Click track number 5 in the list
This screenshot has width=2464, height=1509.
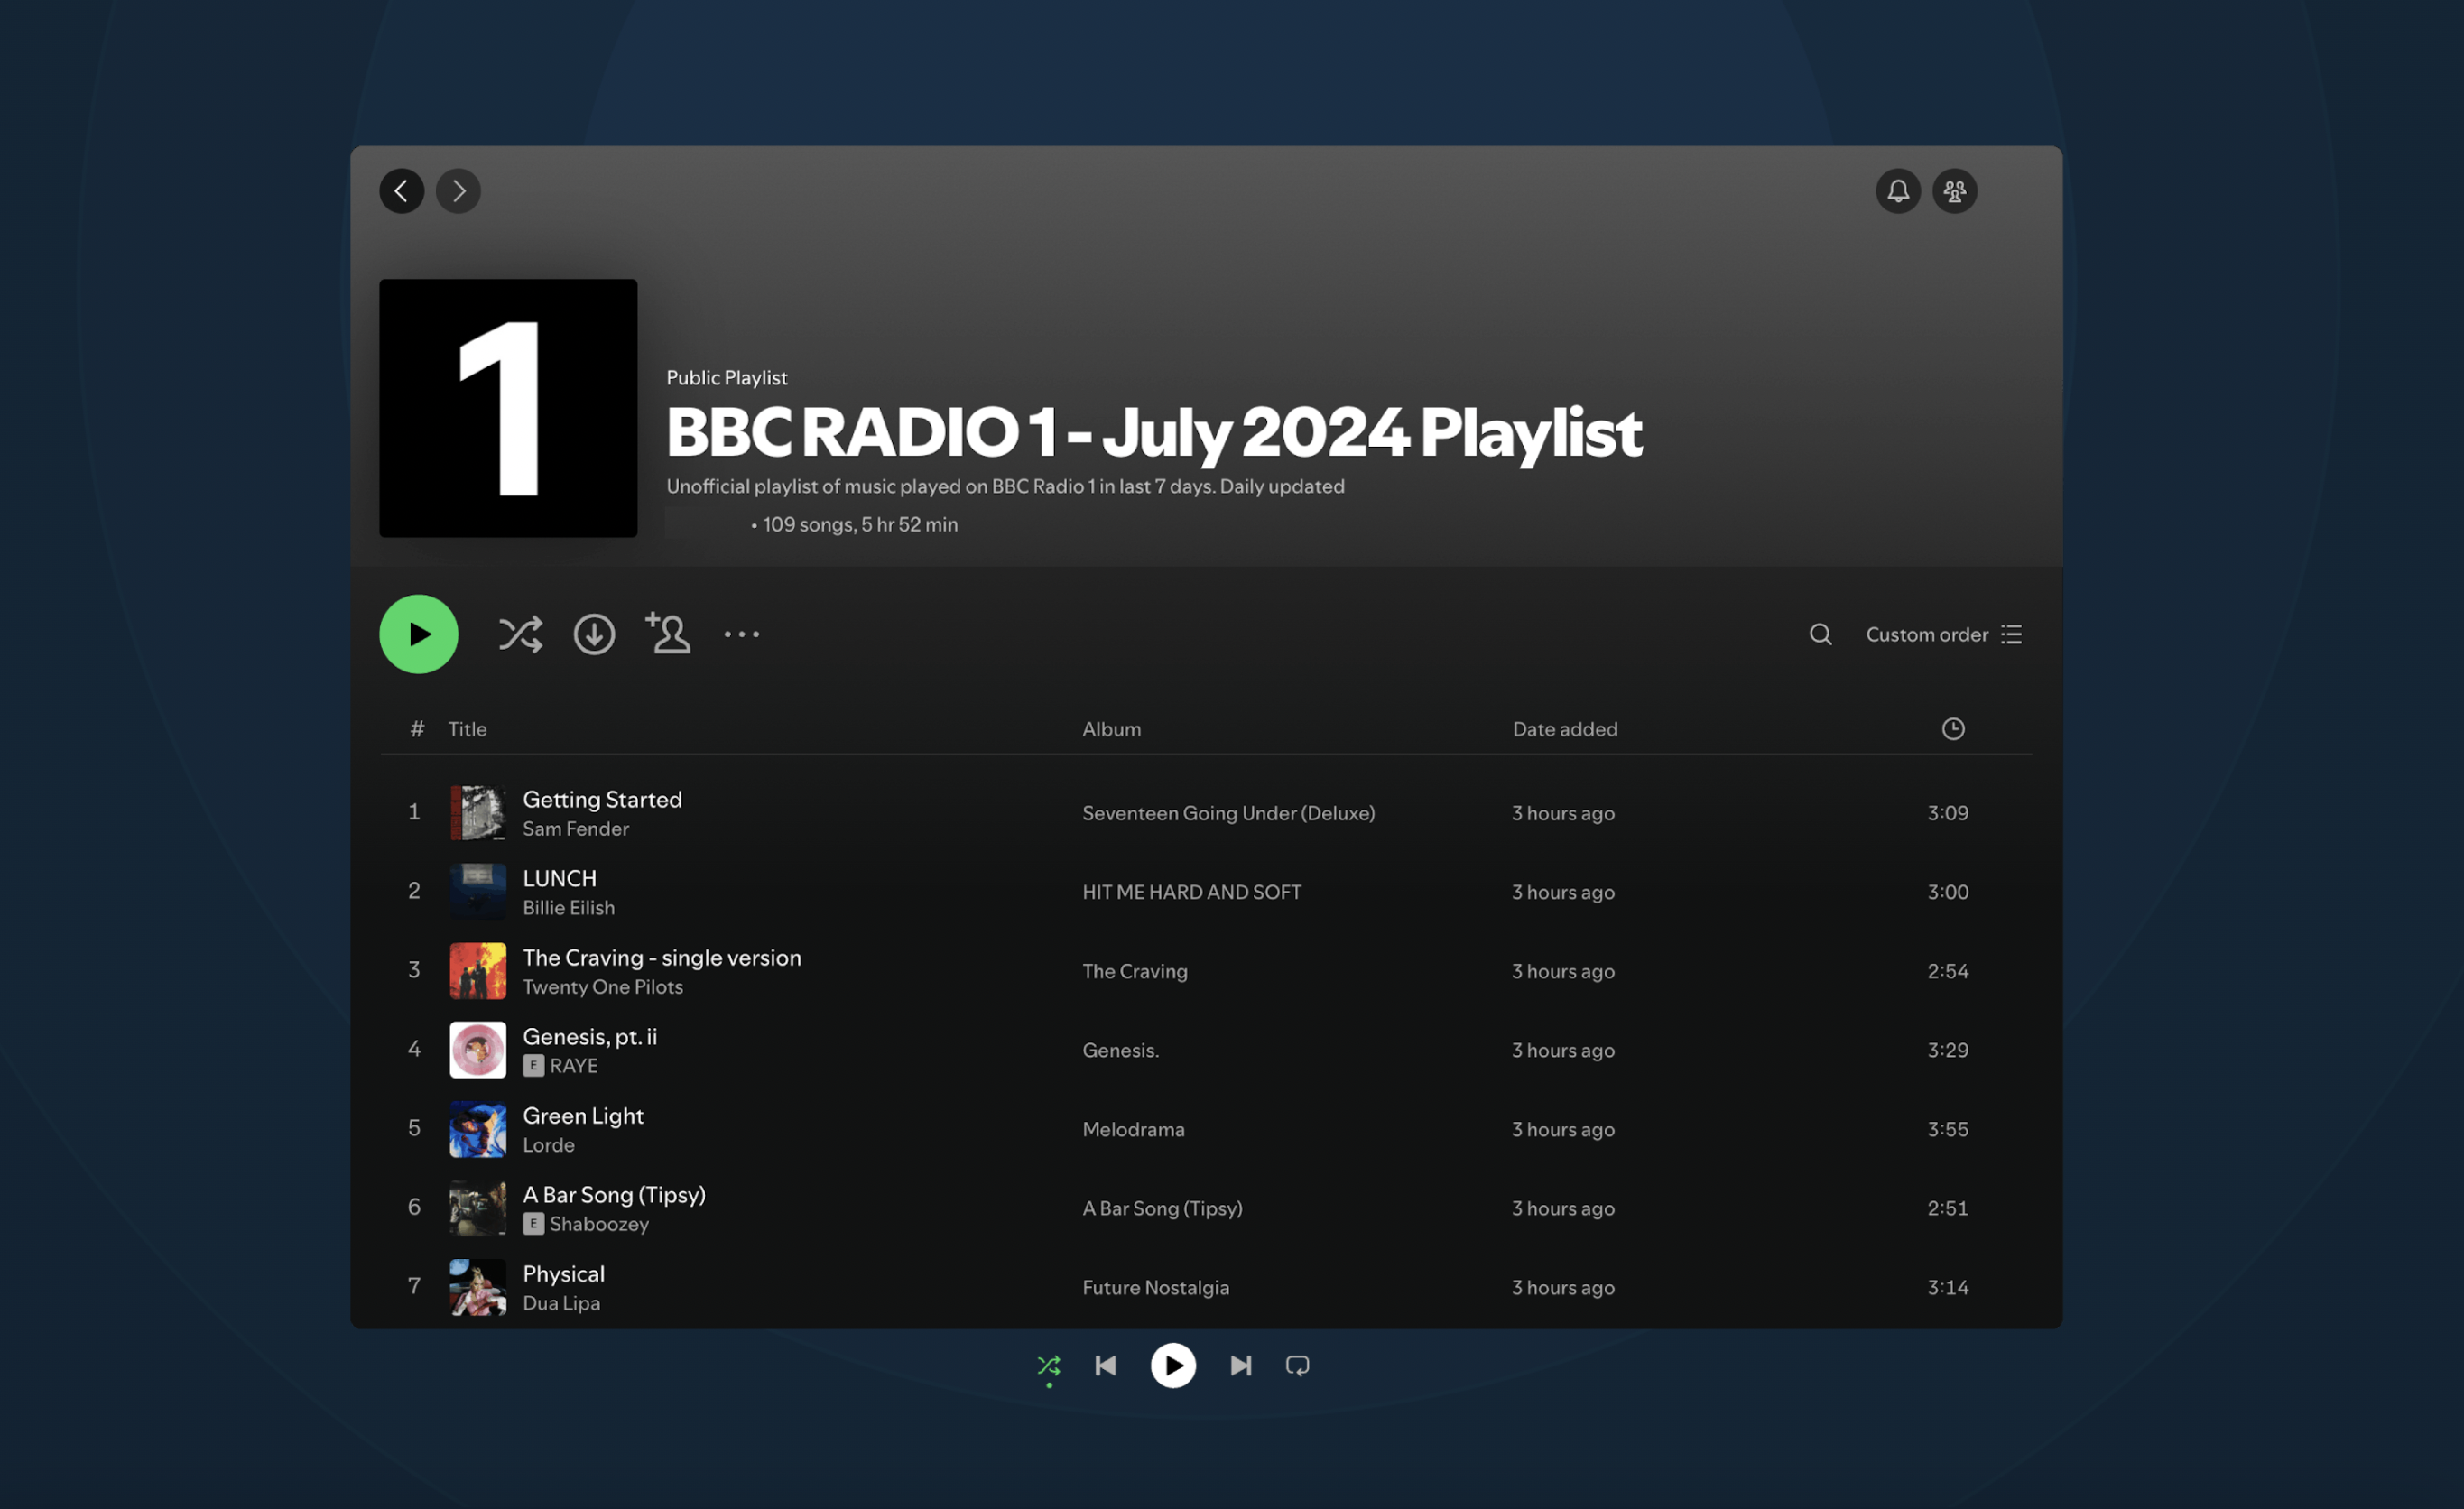pyautogui.click(x=413, y=1128)
